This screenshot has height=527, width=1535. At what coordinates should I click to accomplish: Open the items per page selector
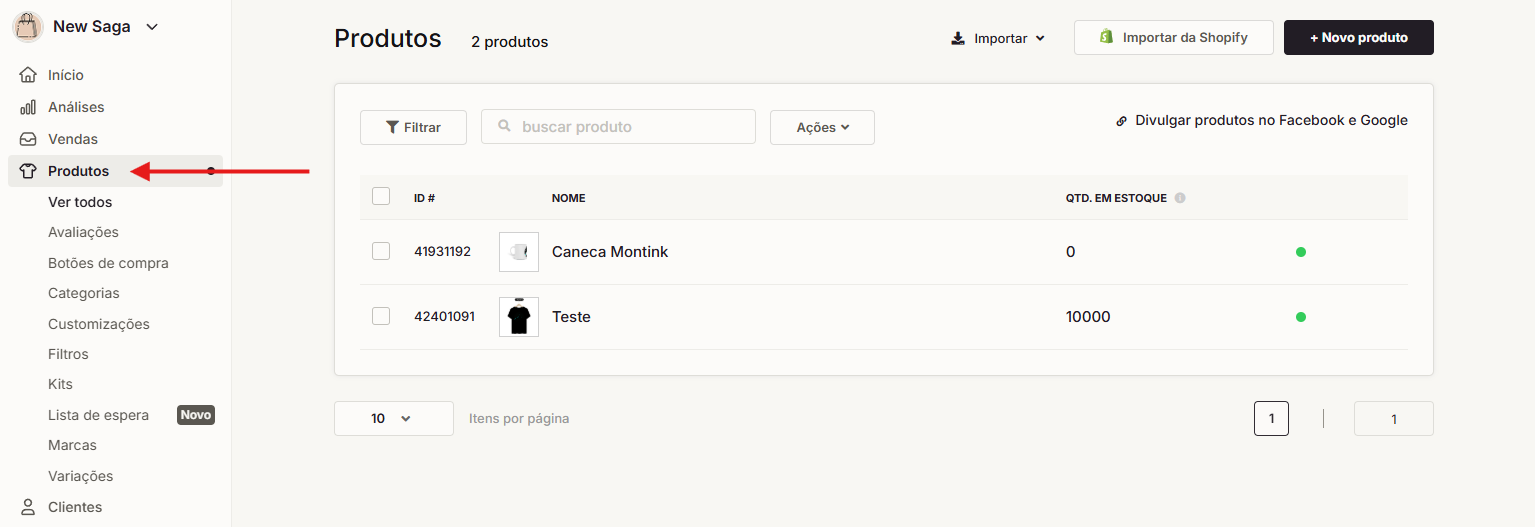click(393, 419)
